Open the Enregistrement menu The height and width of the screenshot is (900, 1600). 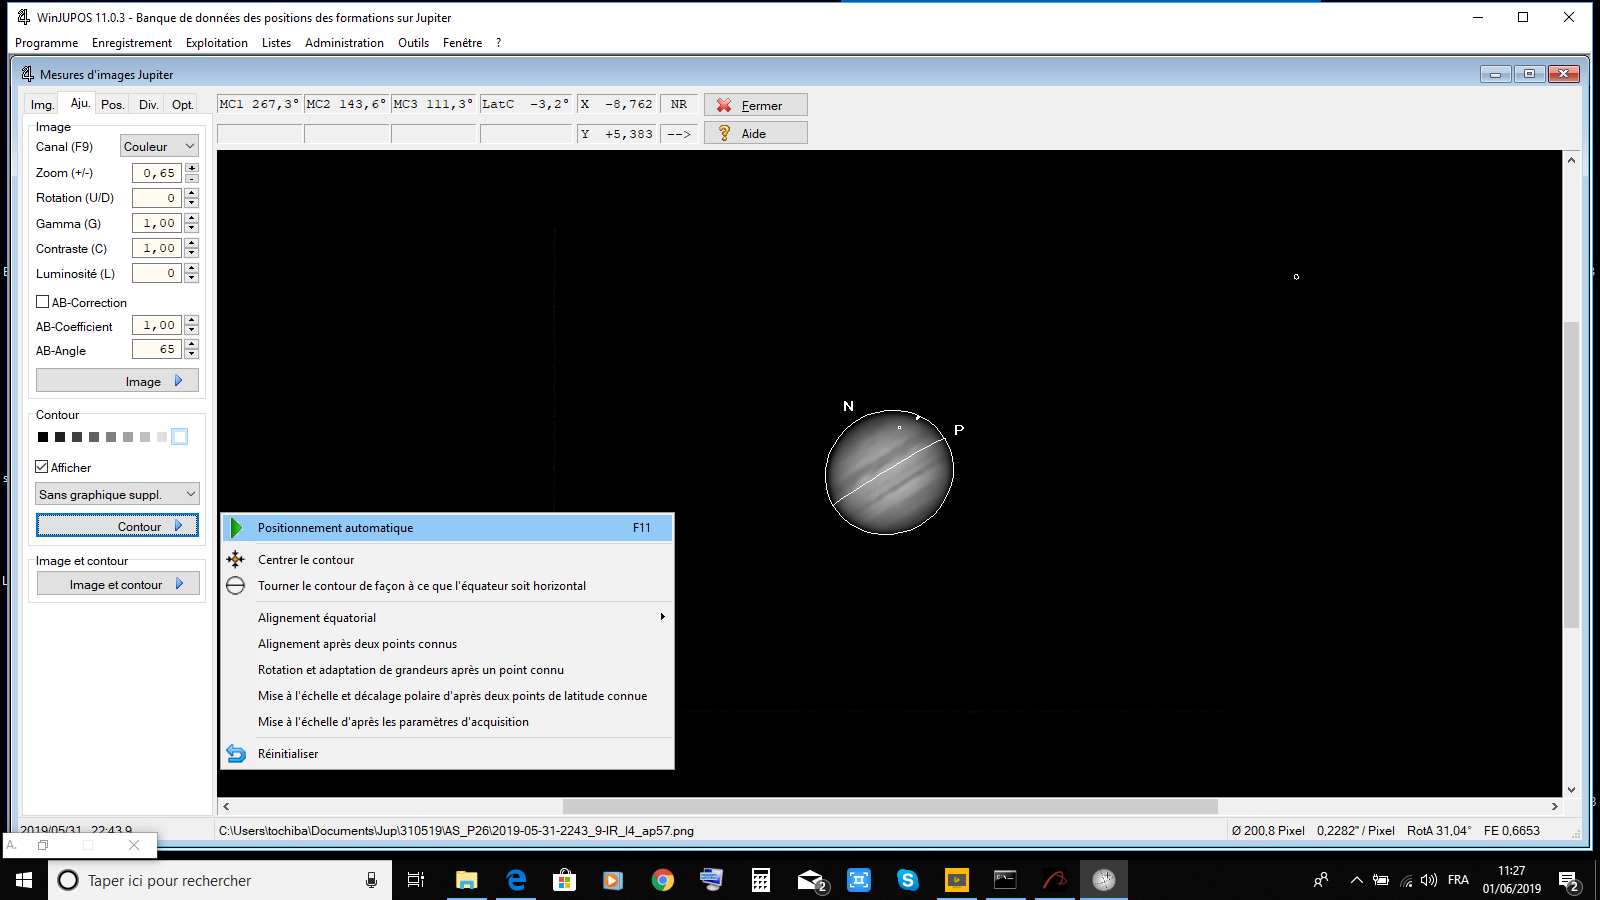(x=132, y=43)
